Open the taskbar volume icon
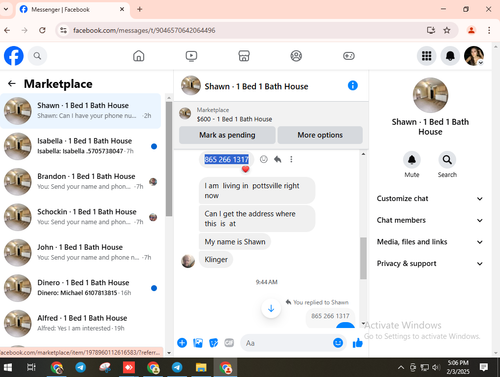The width and height of the screenshot is (500, 377). (x=436, y=367)
